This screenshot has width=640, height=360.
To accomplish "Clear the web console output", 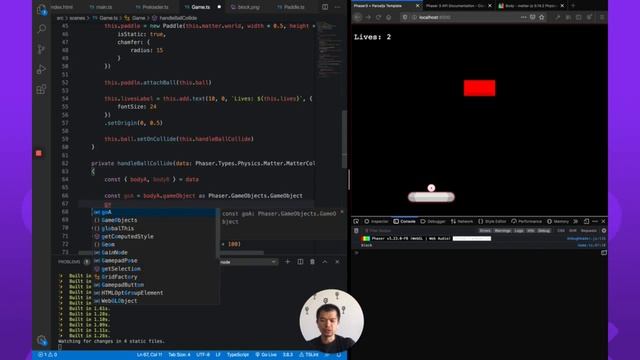I will 356,231.
